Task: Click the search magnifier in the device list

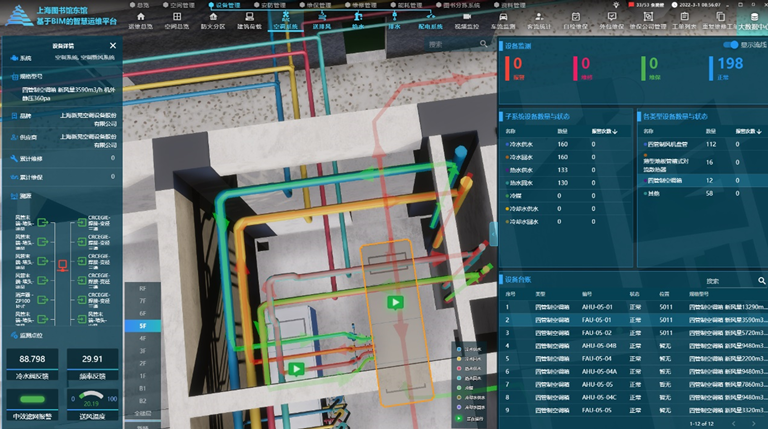Action: click(x=759, y=281)
